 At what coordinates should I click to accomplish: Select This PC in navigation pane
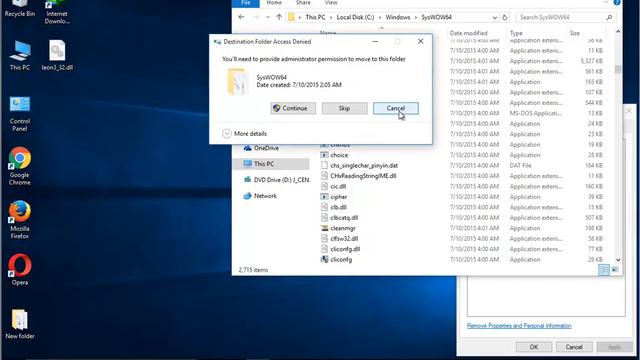pyautogui.click(x=271, y=164)
